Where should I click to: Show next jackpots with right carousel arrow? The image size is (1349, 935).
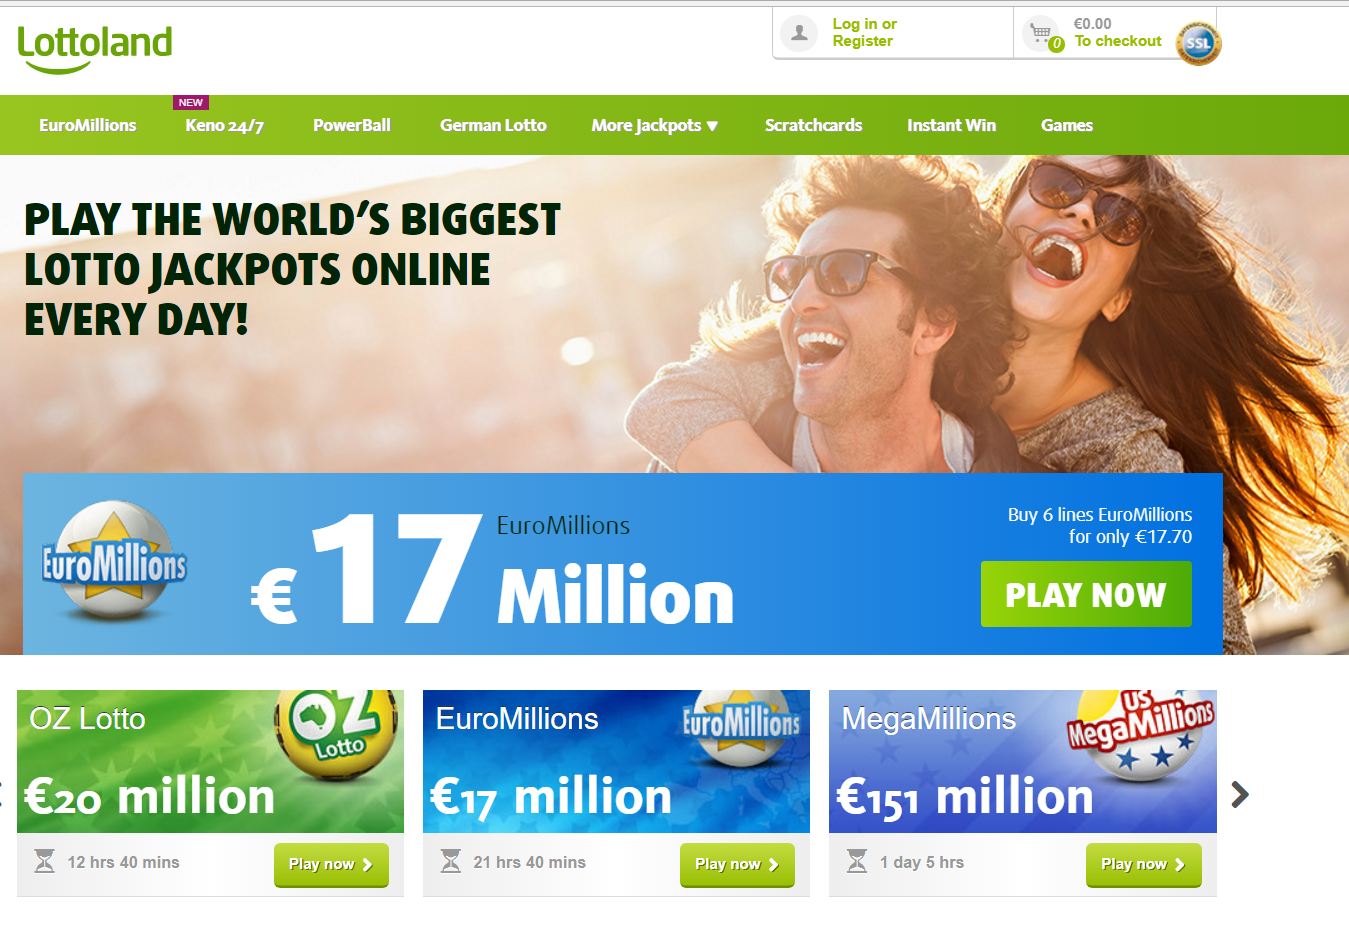coord(1240,794)
